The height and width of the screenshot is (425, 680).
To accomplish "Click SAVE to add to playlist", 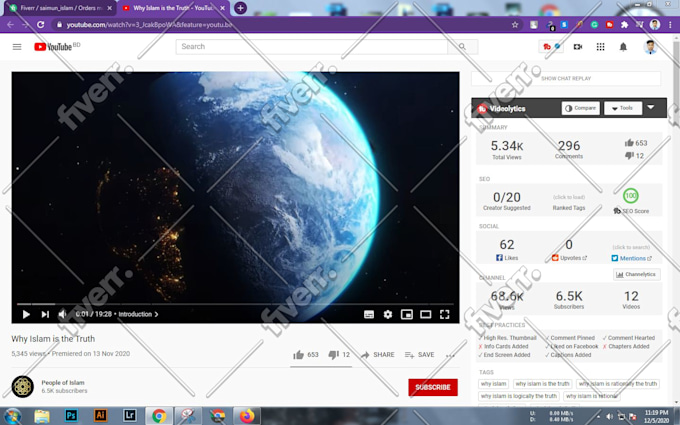I will tap(419, 355).
